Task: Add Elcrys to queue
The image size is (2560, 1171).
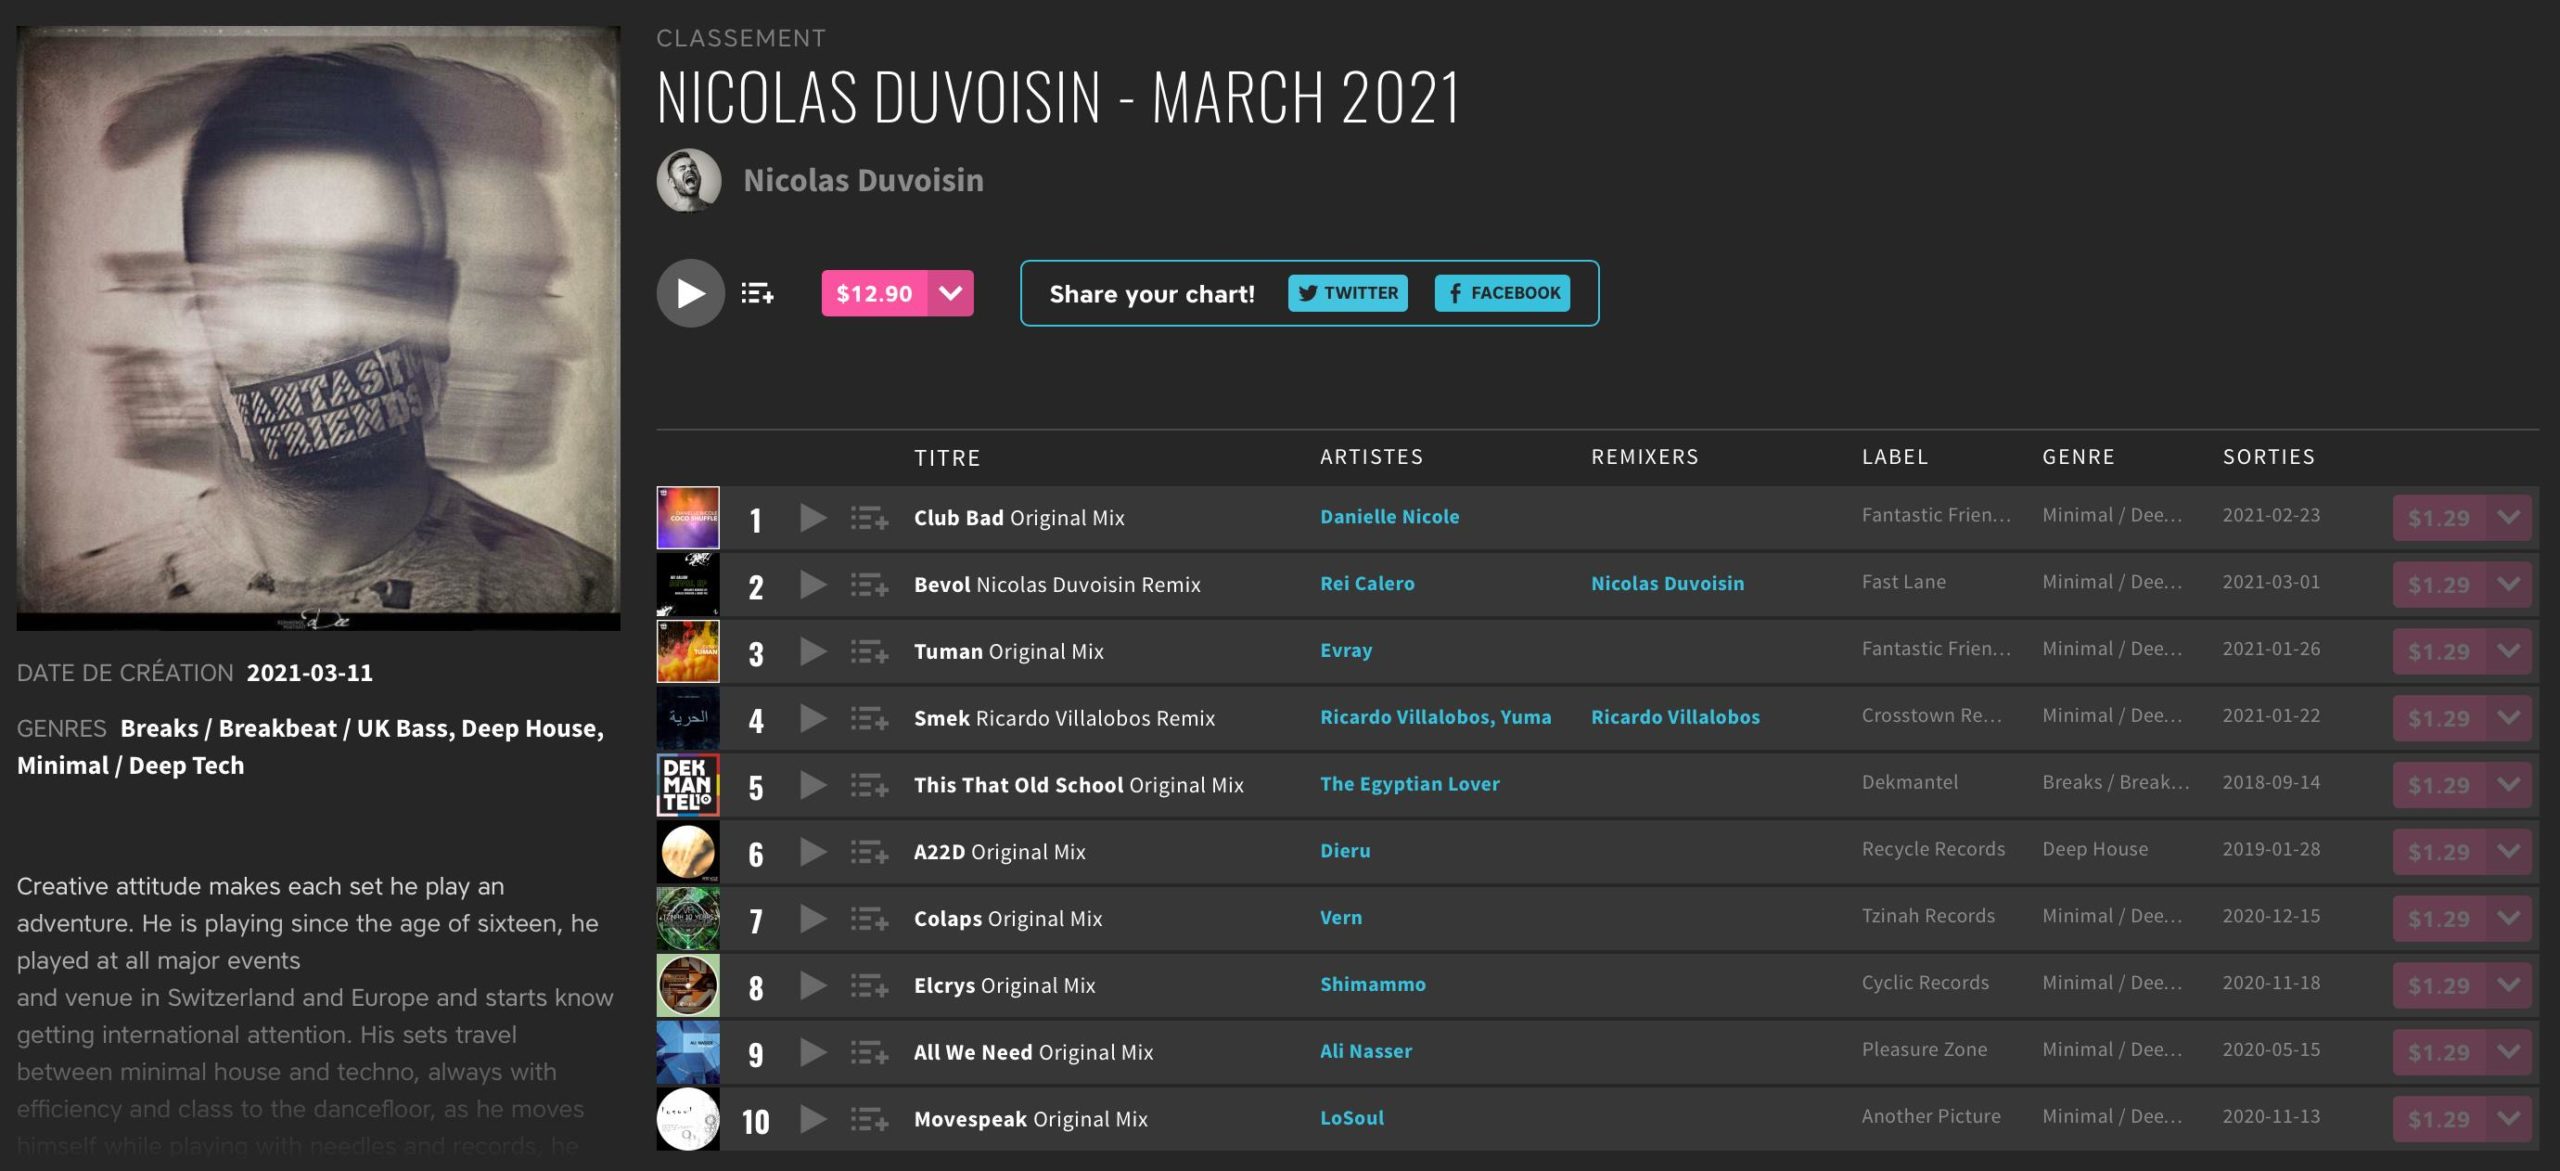Action: tap(869, 986)
